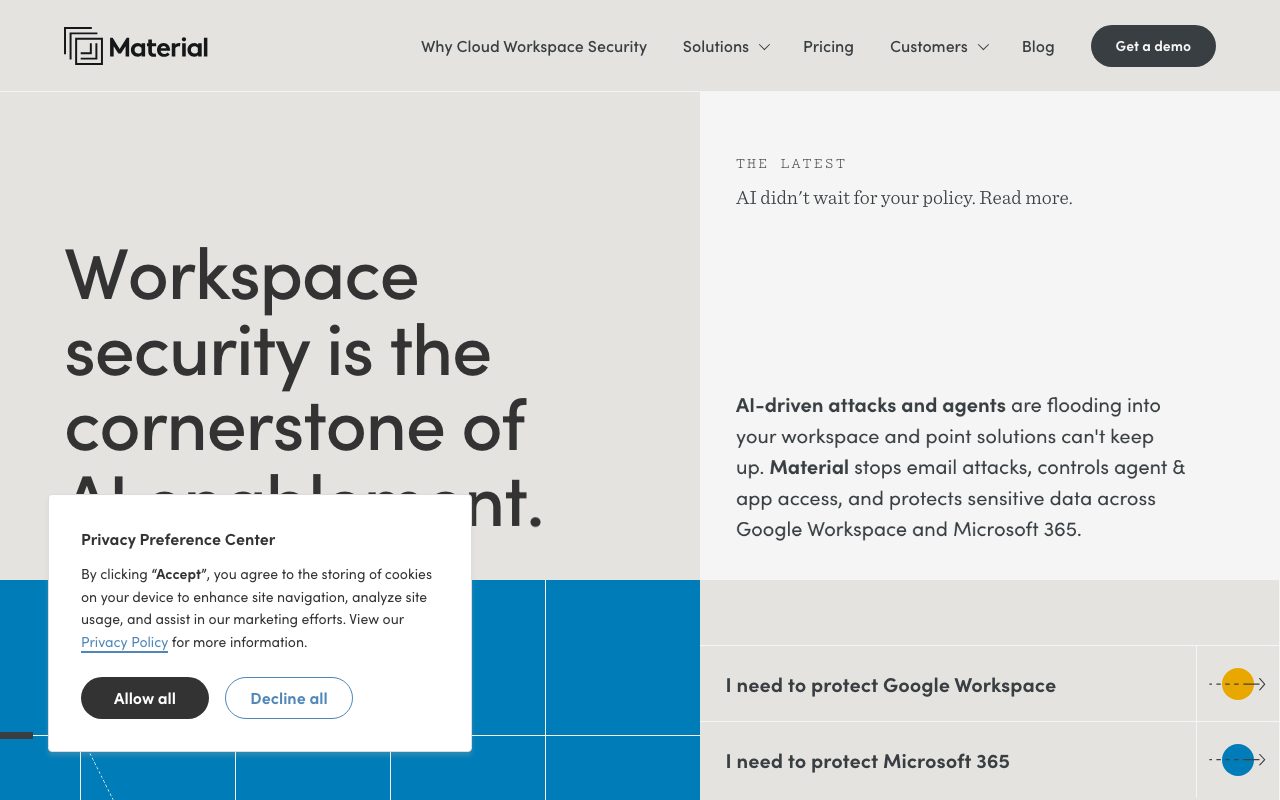The height and width of the screenshot is (800, 1280).
Task: Click the Get a demo button
Action: [1153, 46]
